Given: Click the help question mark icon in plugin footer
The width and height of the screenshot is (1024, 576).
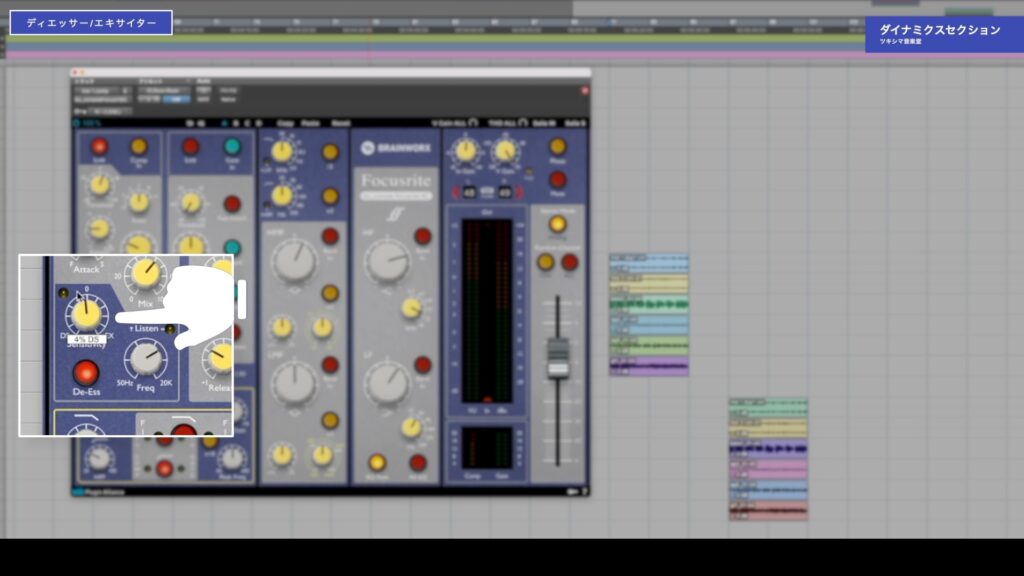Looking at the screenshot, I should pos(584,492).
